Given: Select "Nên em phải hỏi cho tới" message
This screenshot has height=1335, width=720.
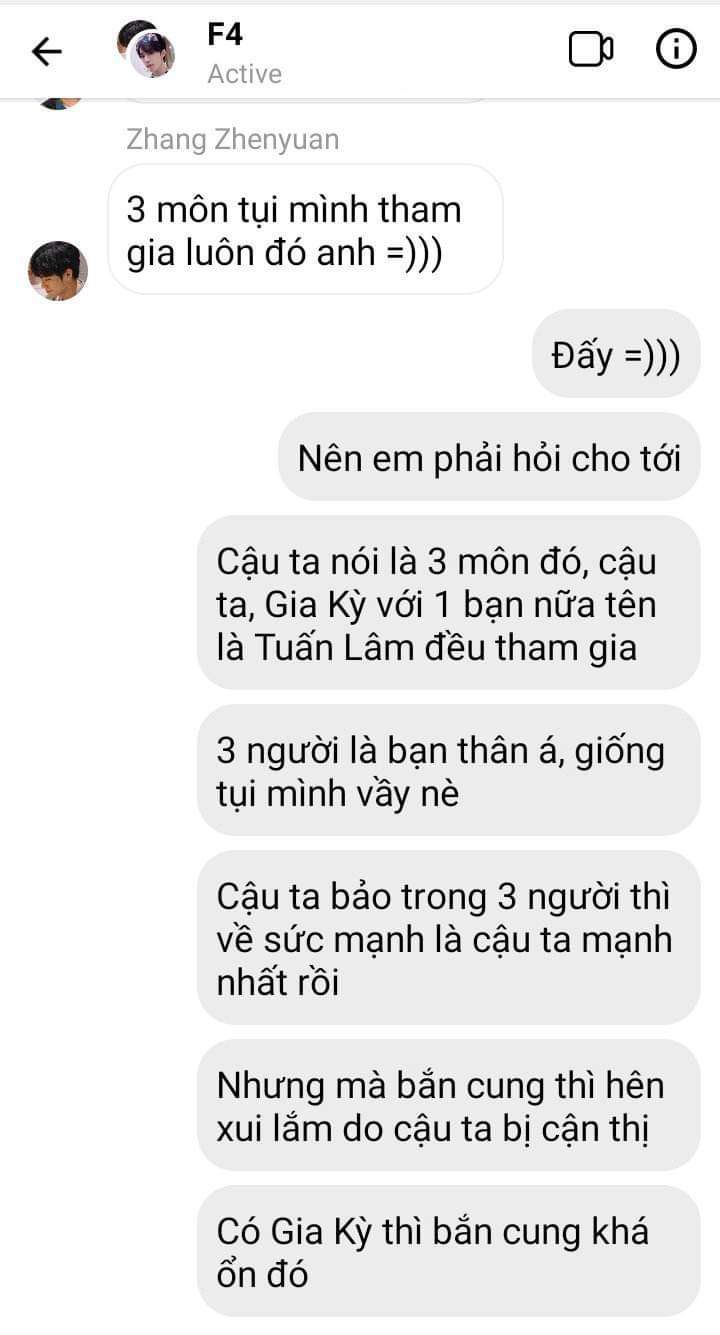Looking at the screenshot, I should click(x=490, y=457).
